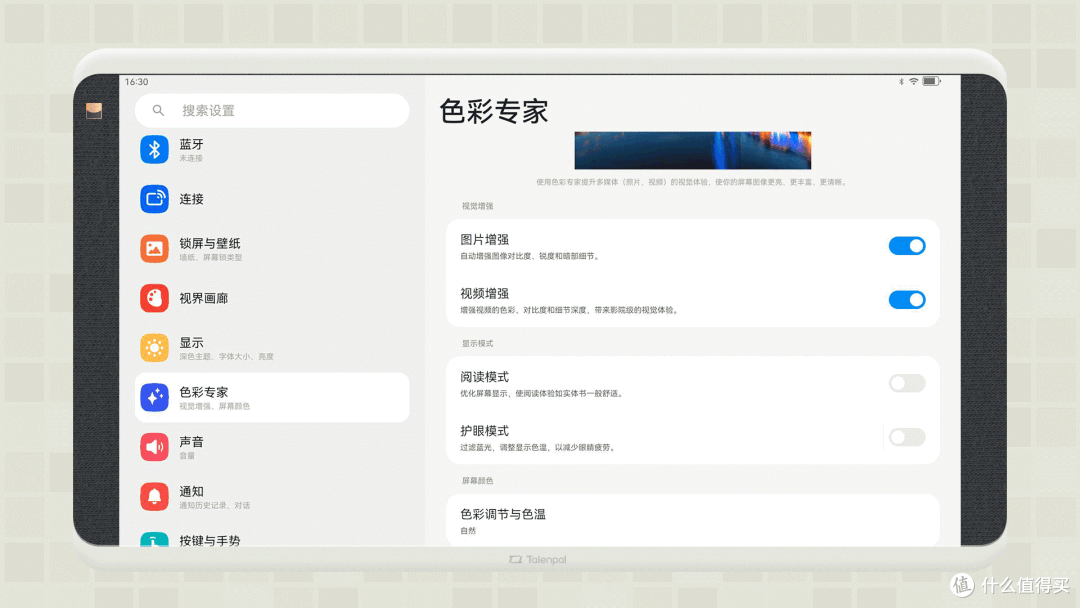Disable the 图片增强 switch
1080x608 pixels.
pos(906,246)
